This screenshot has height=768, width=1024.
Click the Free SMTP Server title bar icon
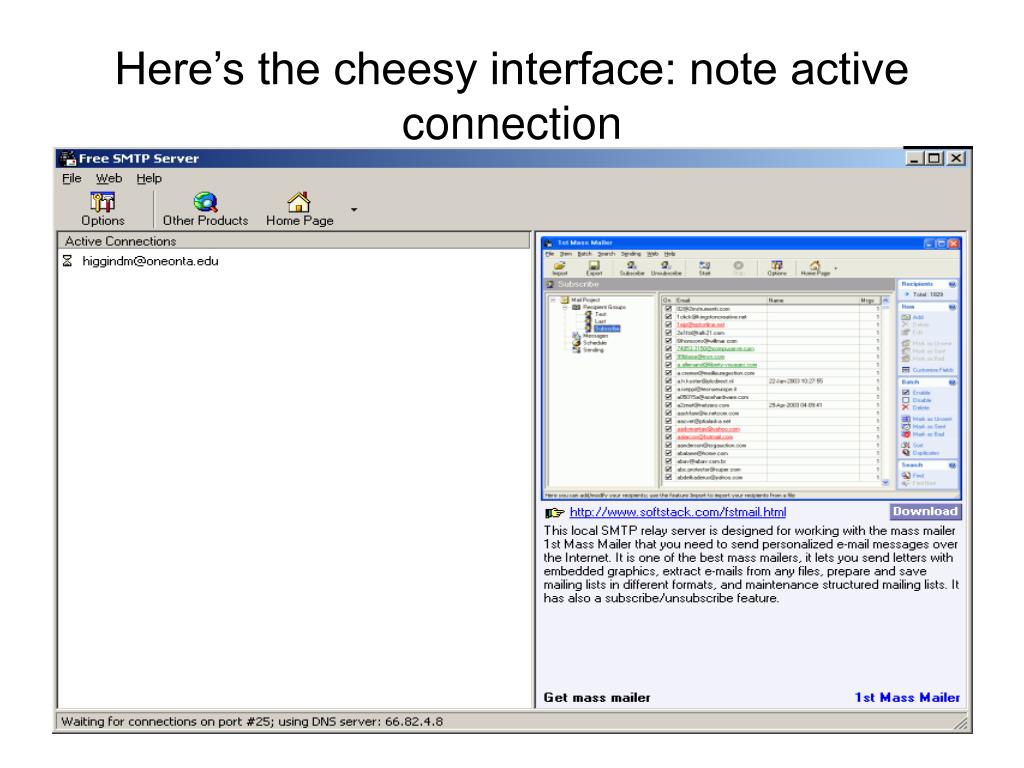pyautogui.click(x=68, y=159)
